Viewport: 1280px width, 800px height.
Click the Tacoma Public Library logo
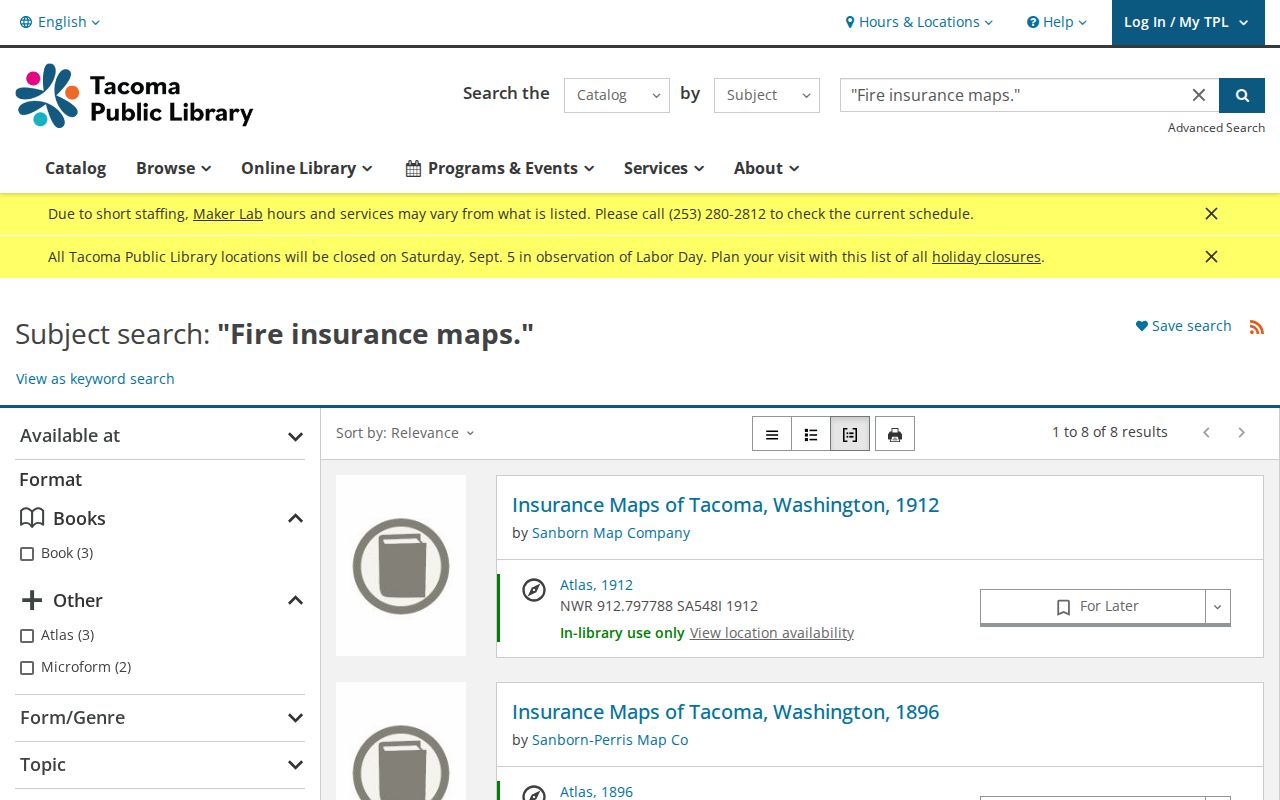tap(134, 96)
